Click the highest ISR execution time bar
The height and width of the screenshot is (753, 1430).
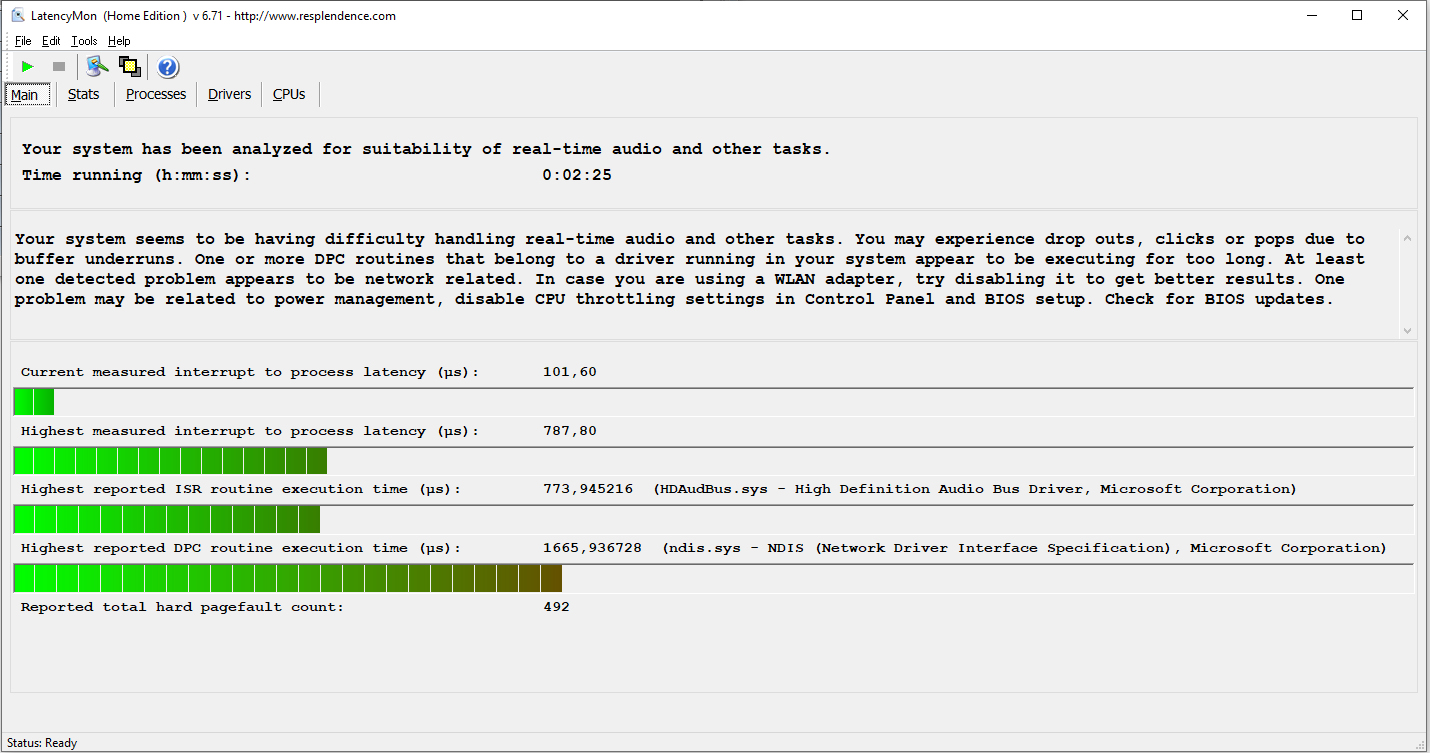[x=714, y=519]
